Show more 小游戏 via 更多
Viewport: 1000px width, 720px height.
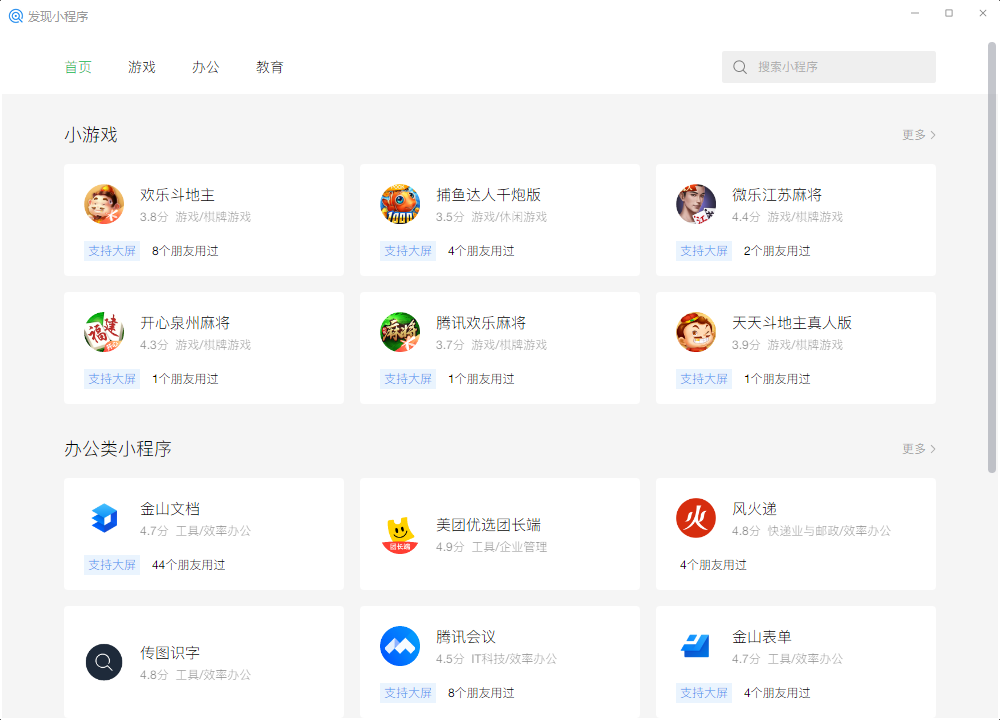coord(919,135)
